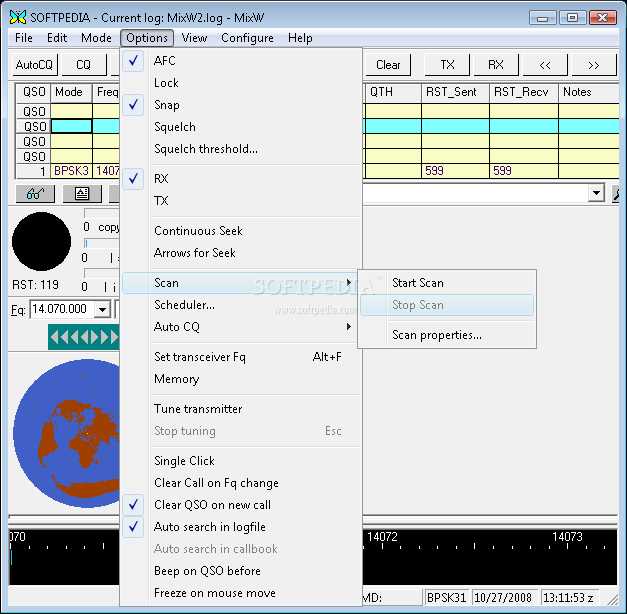Toggle Freeze on mouse move
Image resolution: width=627 pixels, height=614 pixels.
pyautogui.click(x=241, y=593)
